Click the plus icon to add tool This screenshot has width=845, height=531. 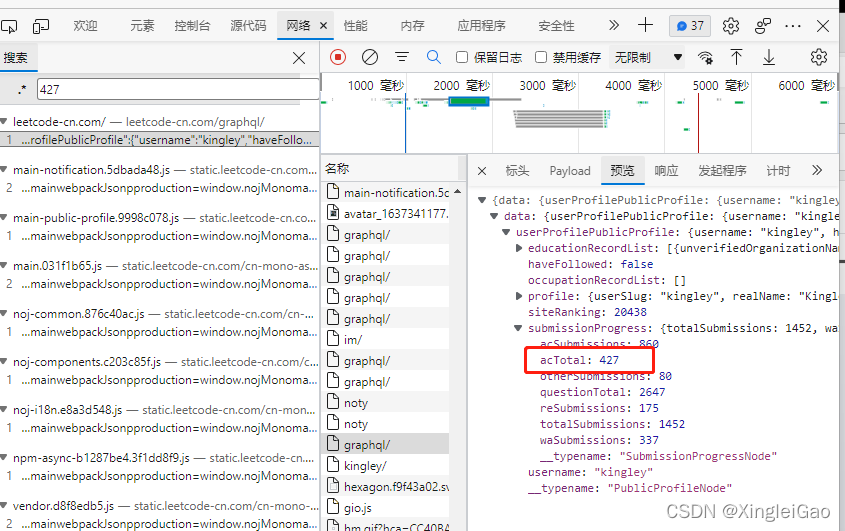645,25
